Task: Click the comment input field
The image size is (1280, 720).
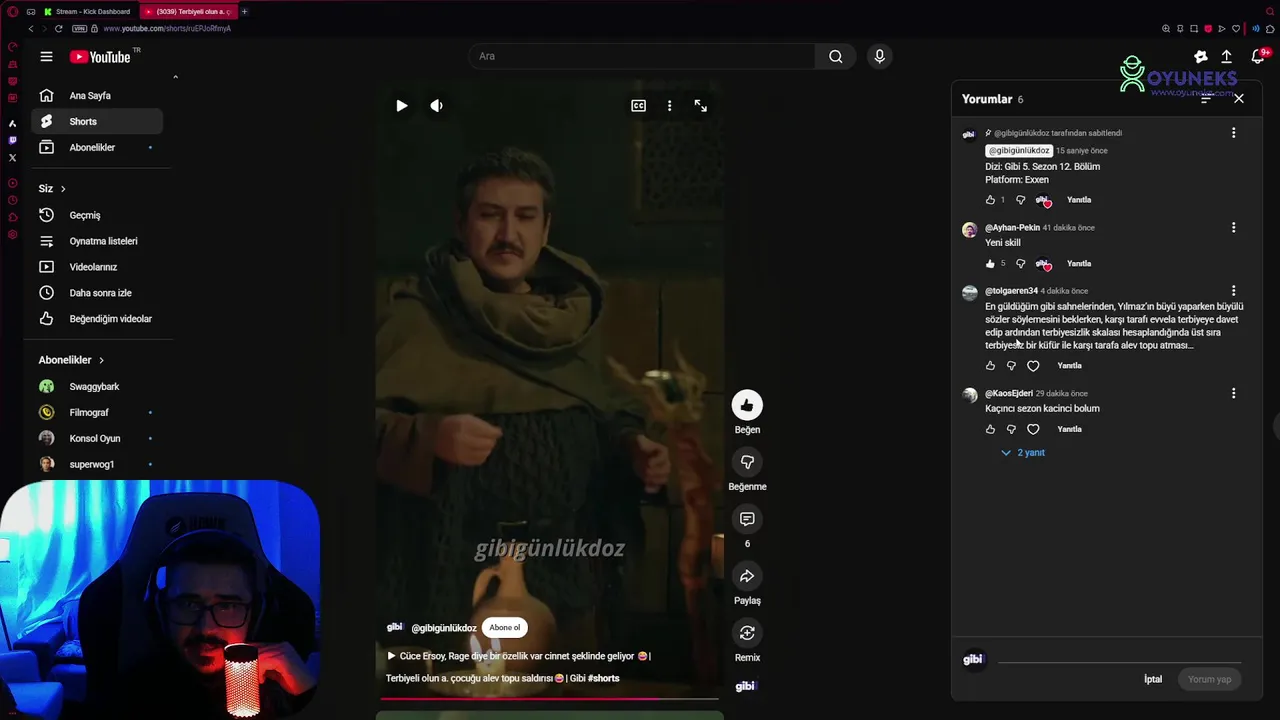Action: click(x=1119, y=658)
